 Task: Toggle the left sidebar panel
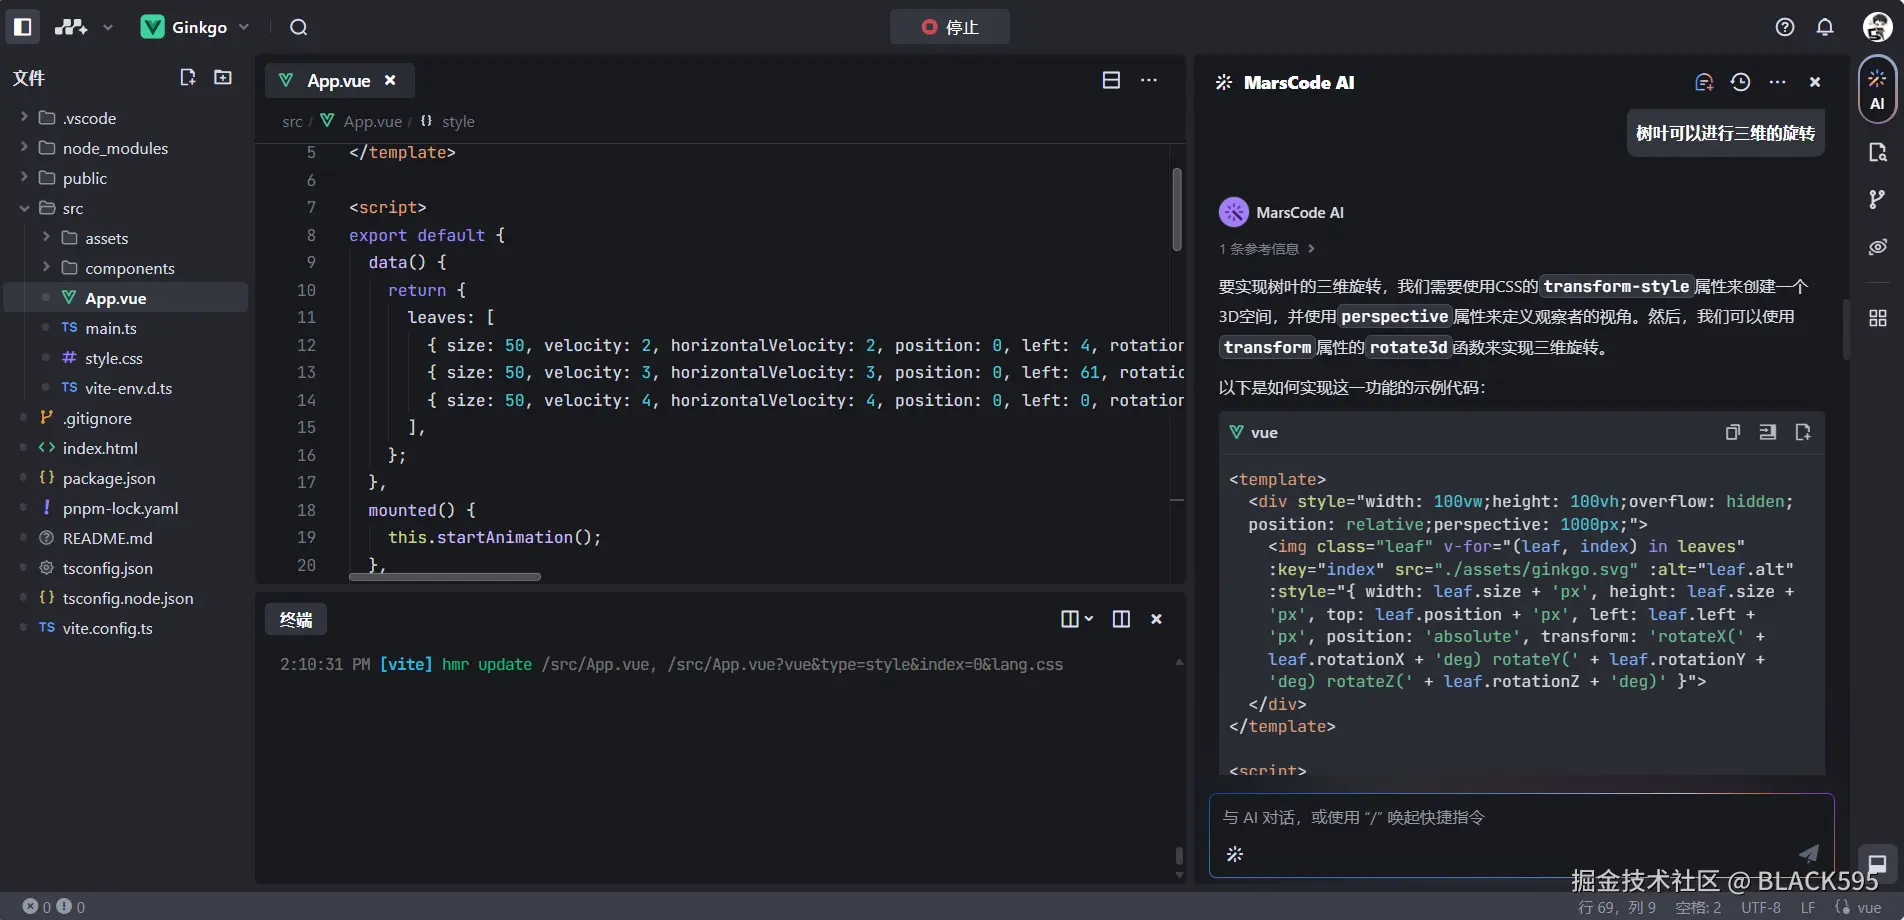point(23,27)
